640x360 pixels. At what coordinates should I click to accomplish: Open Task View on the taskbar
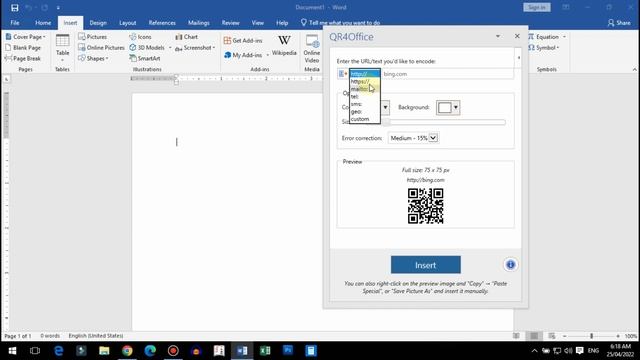[x=35, y=351]
